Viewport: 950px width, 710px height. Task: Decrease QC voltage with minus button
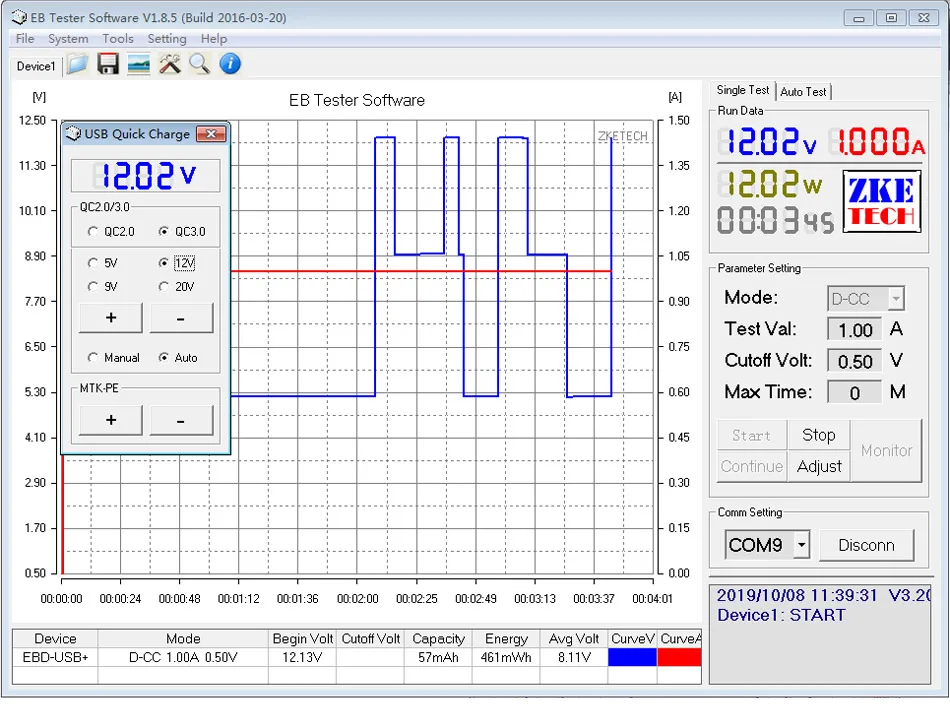(x=181, y=318)
